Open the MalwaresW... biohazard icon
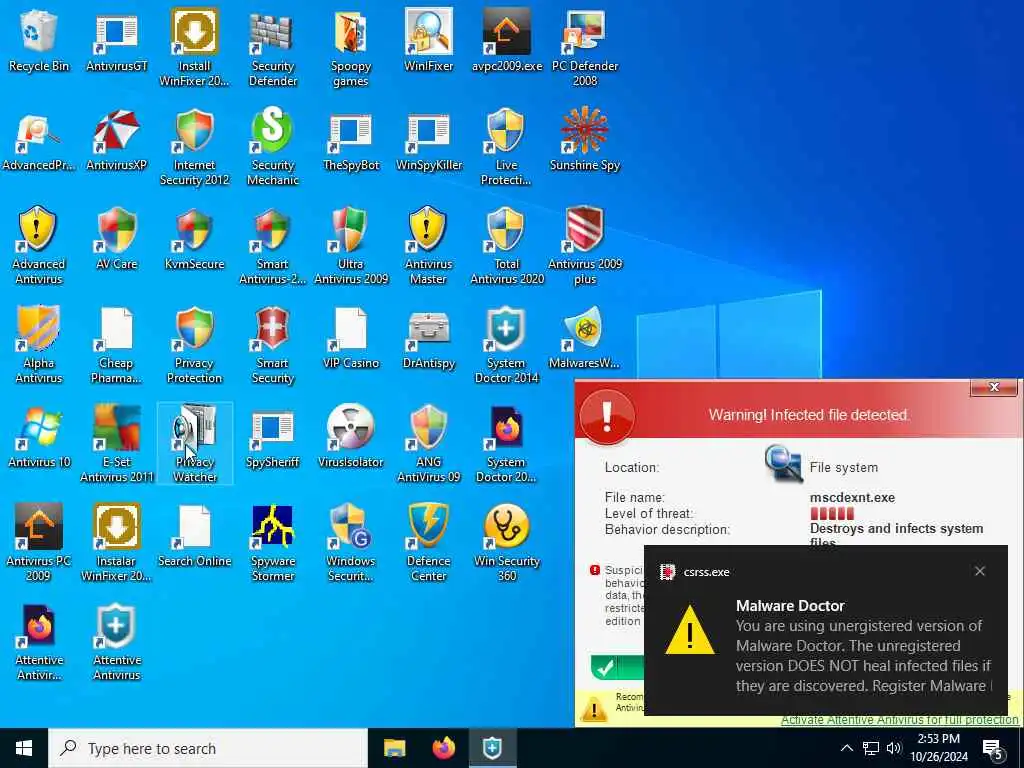The height and width of the screenshot is (768, 1024). 585,338
